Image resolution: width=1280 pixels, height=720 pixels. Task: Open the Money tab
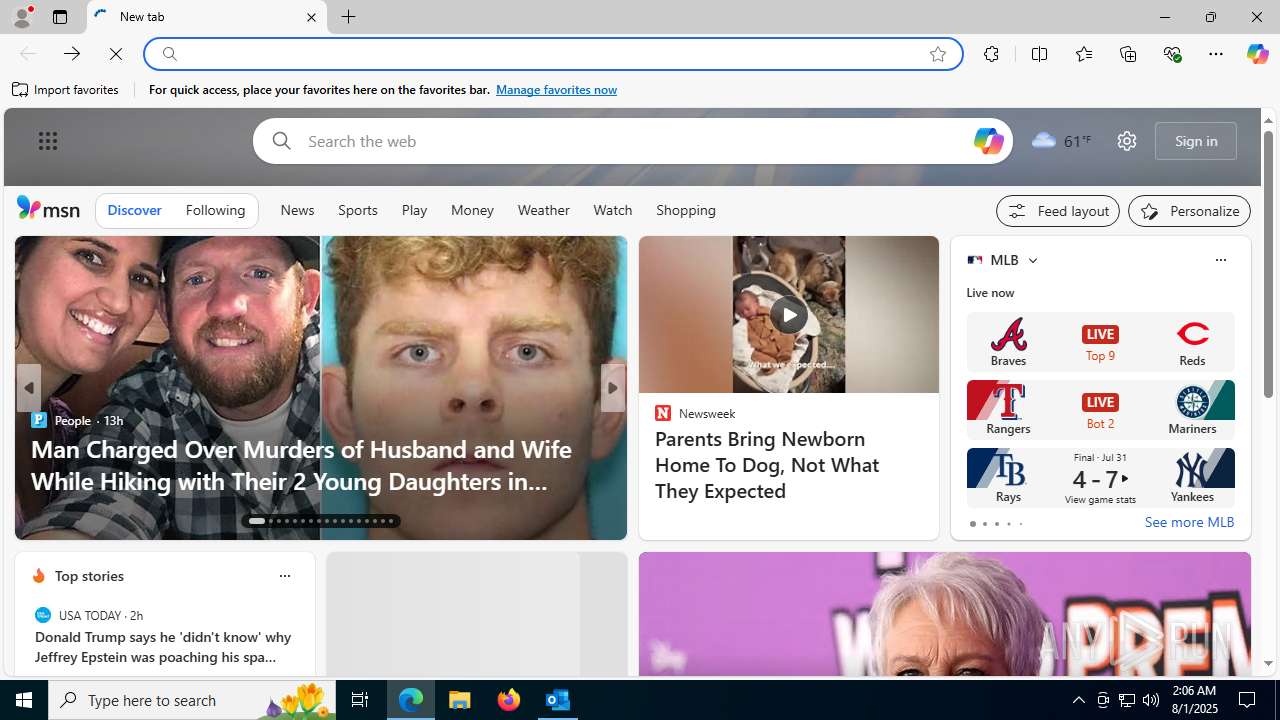(472, 211)
